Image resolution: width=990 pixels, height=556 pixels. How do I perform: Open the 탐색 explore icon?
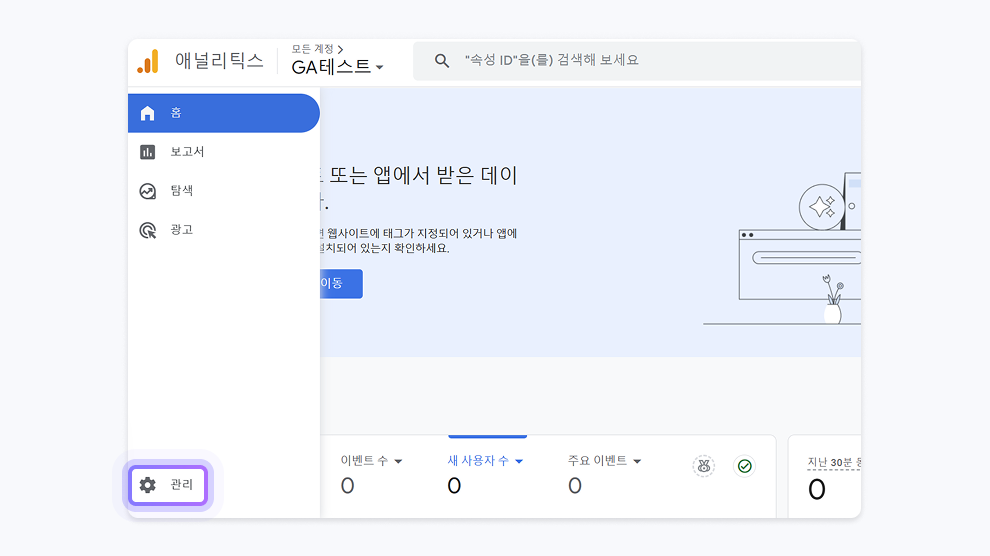[x=148, y=191]
